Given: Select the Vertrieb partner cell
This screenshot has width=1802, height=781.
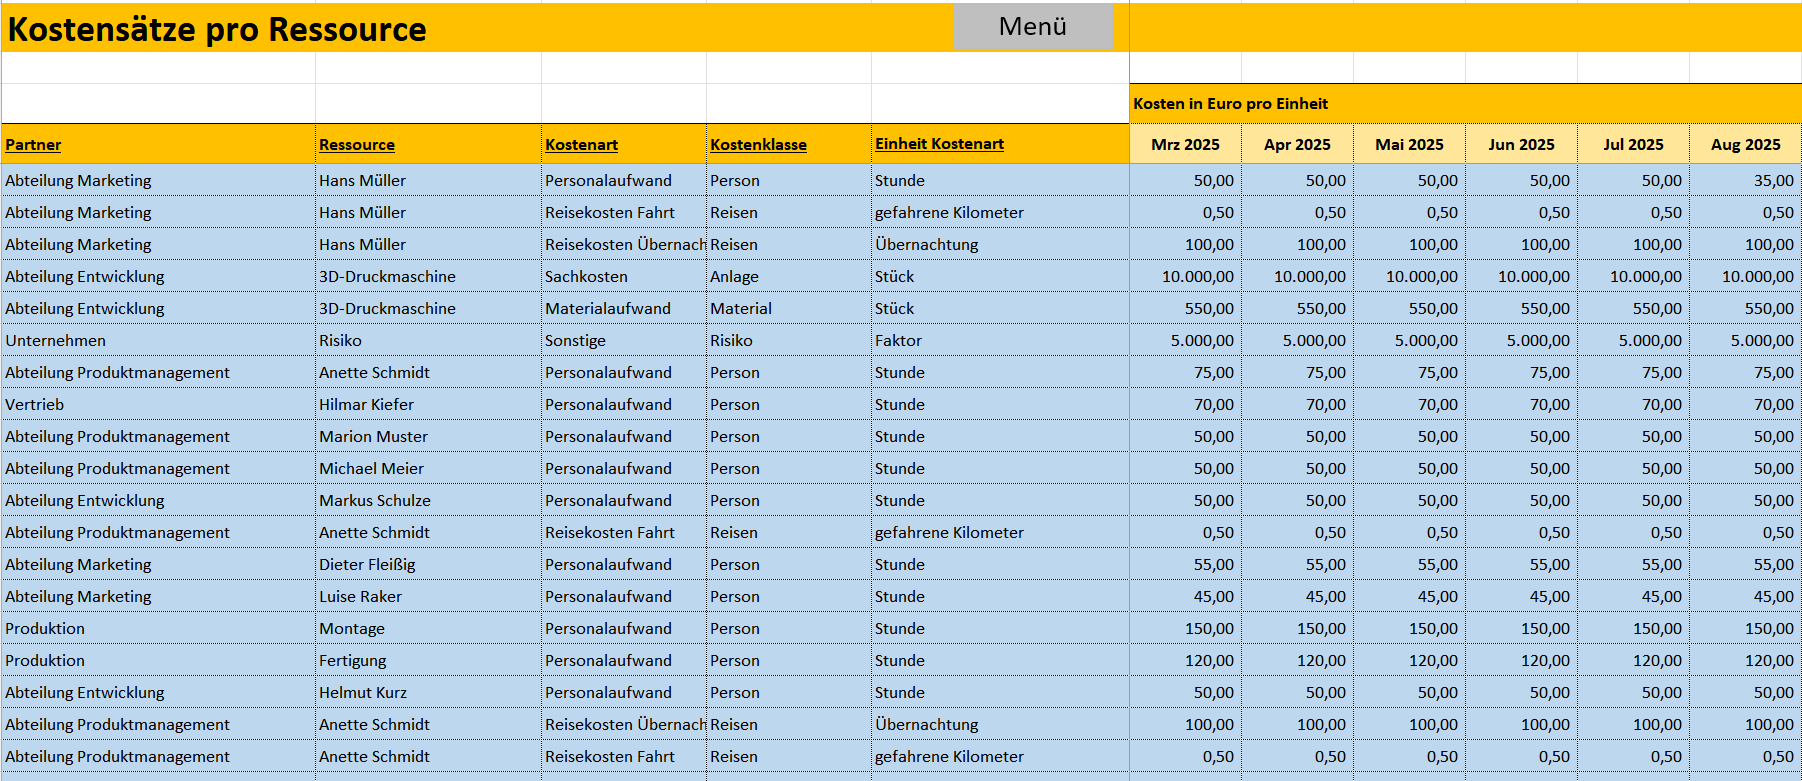Looking at the screenshot, I should click(158, 404).
